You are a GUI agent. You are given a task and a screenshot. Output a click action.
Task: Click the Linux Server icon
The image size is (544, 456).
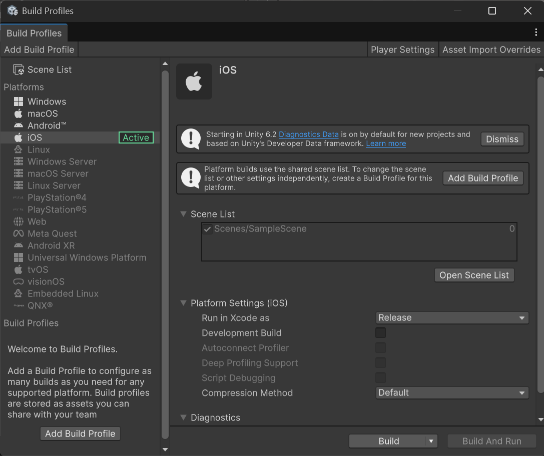pyautogui.click(x=18, y=186)
